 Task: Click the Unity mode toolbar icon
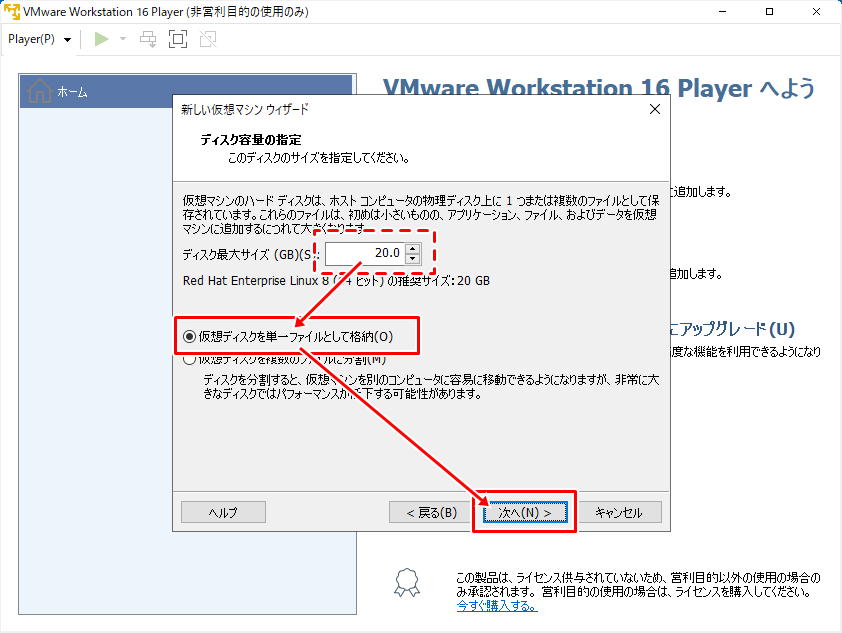pyautogui.click(x=207, y=39)
